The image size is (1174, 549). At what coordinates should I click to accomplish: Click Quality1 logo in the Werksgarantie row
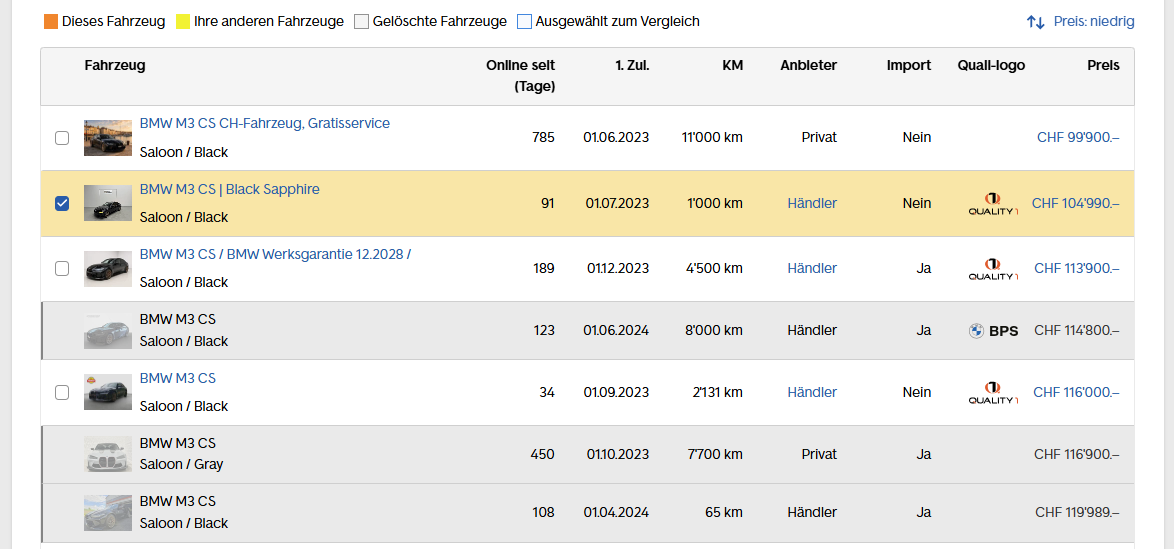(x=993, y=268)
